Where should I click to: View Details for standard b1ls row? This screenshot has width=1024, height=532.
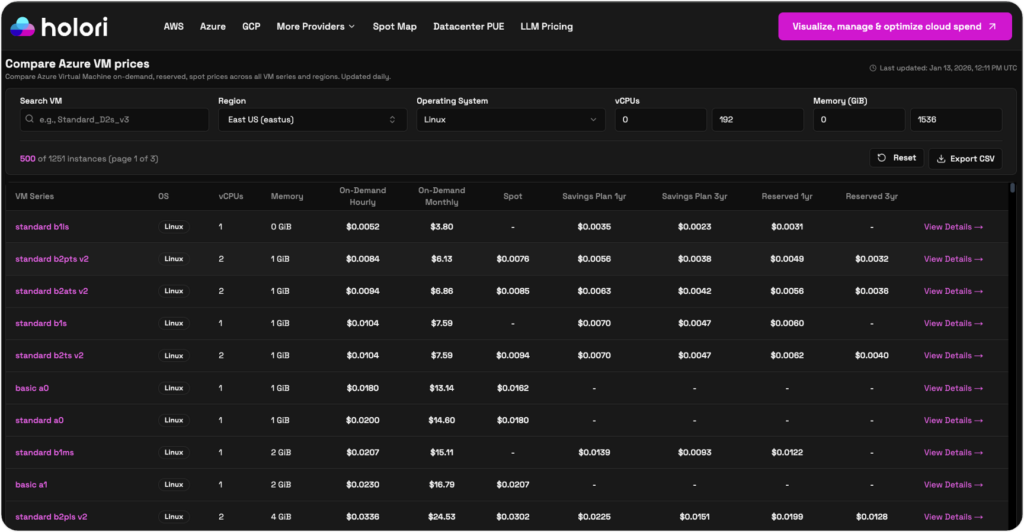point(953,227)
